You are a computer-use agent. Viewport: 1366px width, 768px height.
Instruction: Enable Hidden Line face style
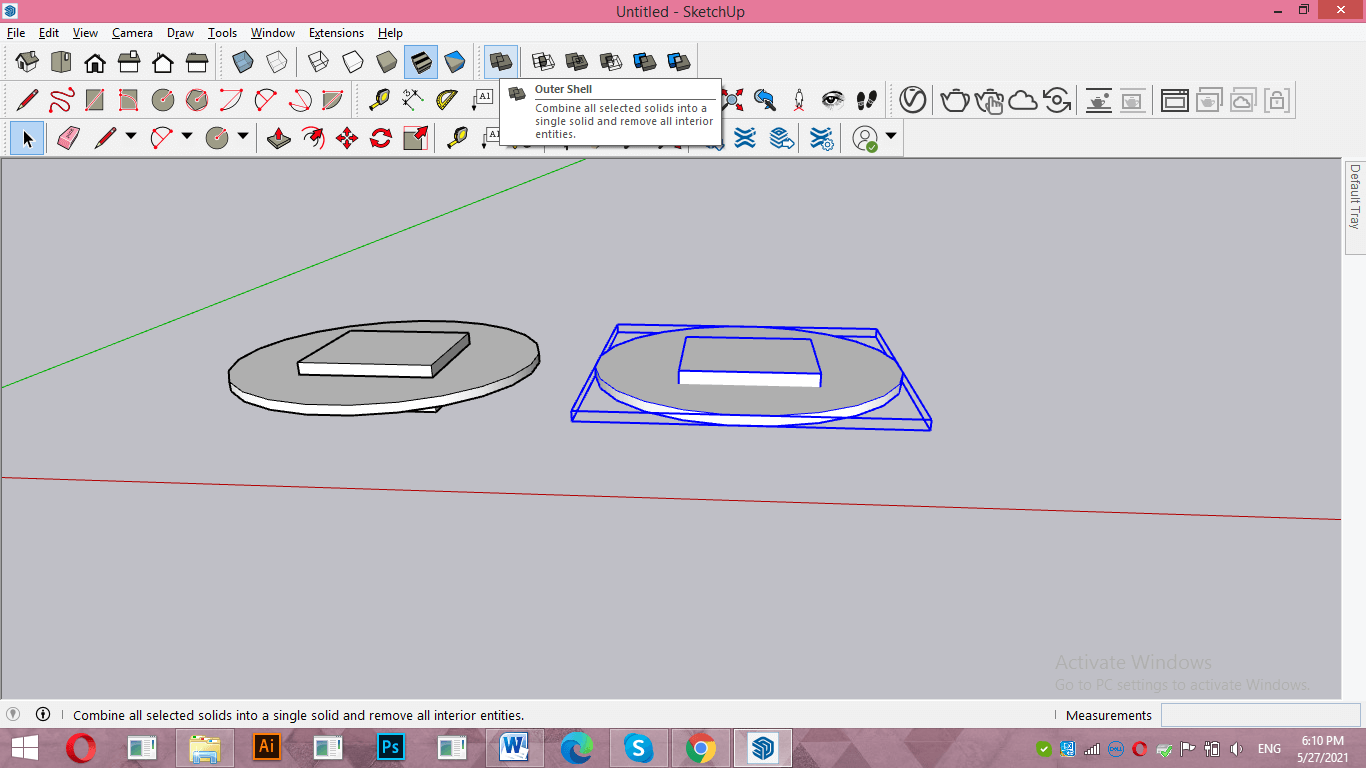pos(353,63)
